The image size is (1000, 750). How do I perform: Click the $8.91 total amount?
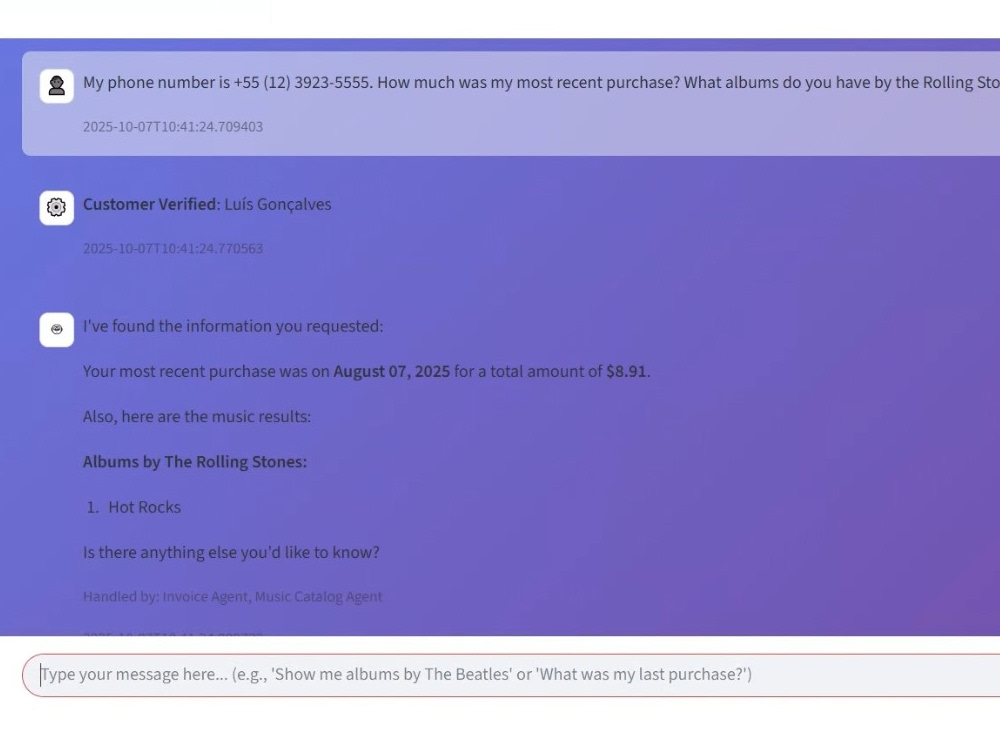[626, 372]
